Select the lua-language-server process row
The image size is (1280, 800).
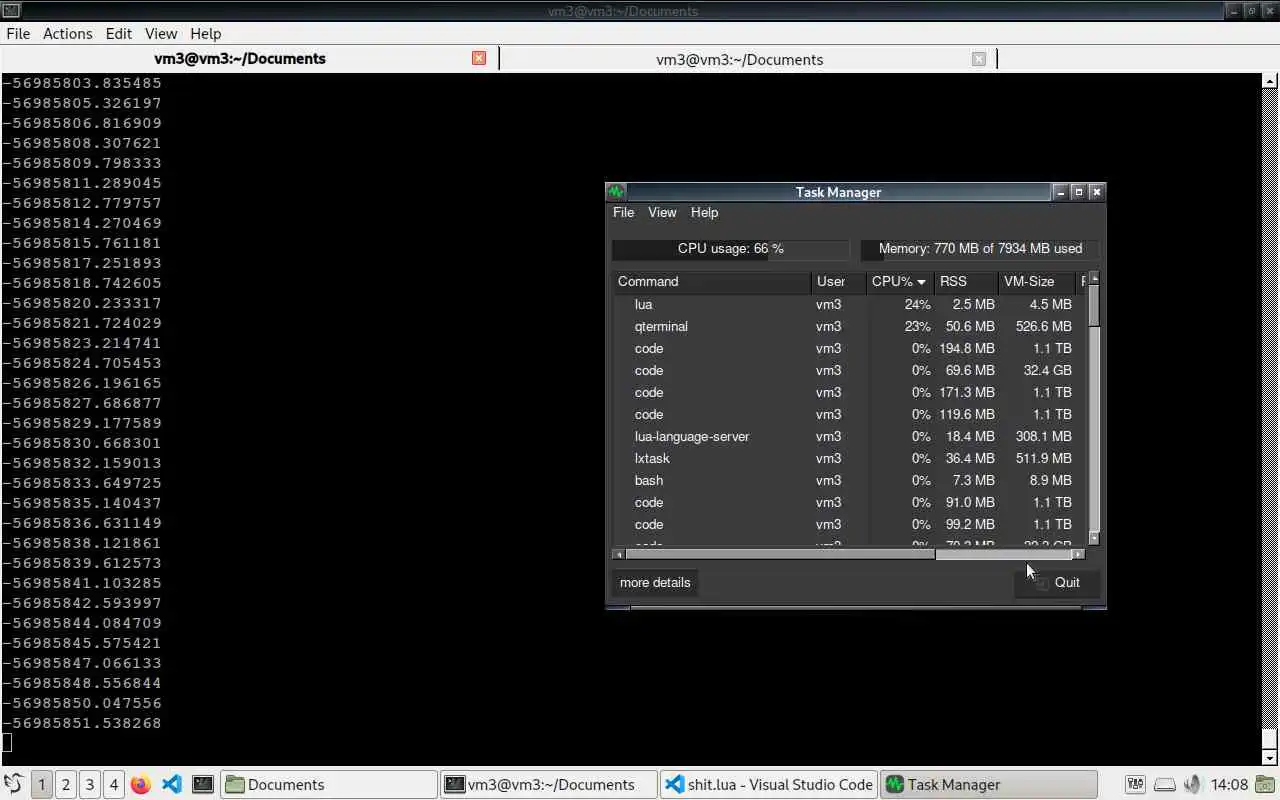click(x=849, y=436)
